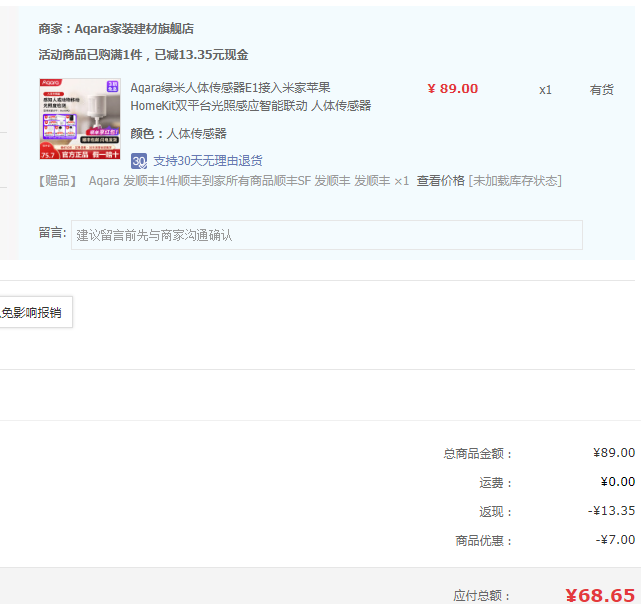Select the 已减13.35元现金 promotion text
Viewport: 641px width, 604px height.
click(201, 55)
